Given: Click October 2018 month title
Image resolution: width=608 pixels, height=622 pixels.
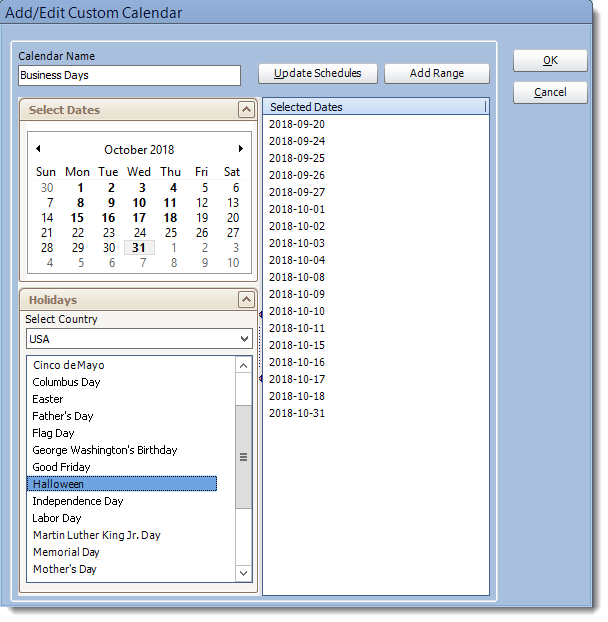Looking at the screenshot, I should coord(139,150).
